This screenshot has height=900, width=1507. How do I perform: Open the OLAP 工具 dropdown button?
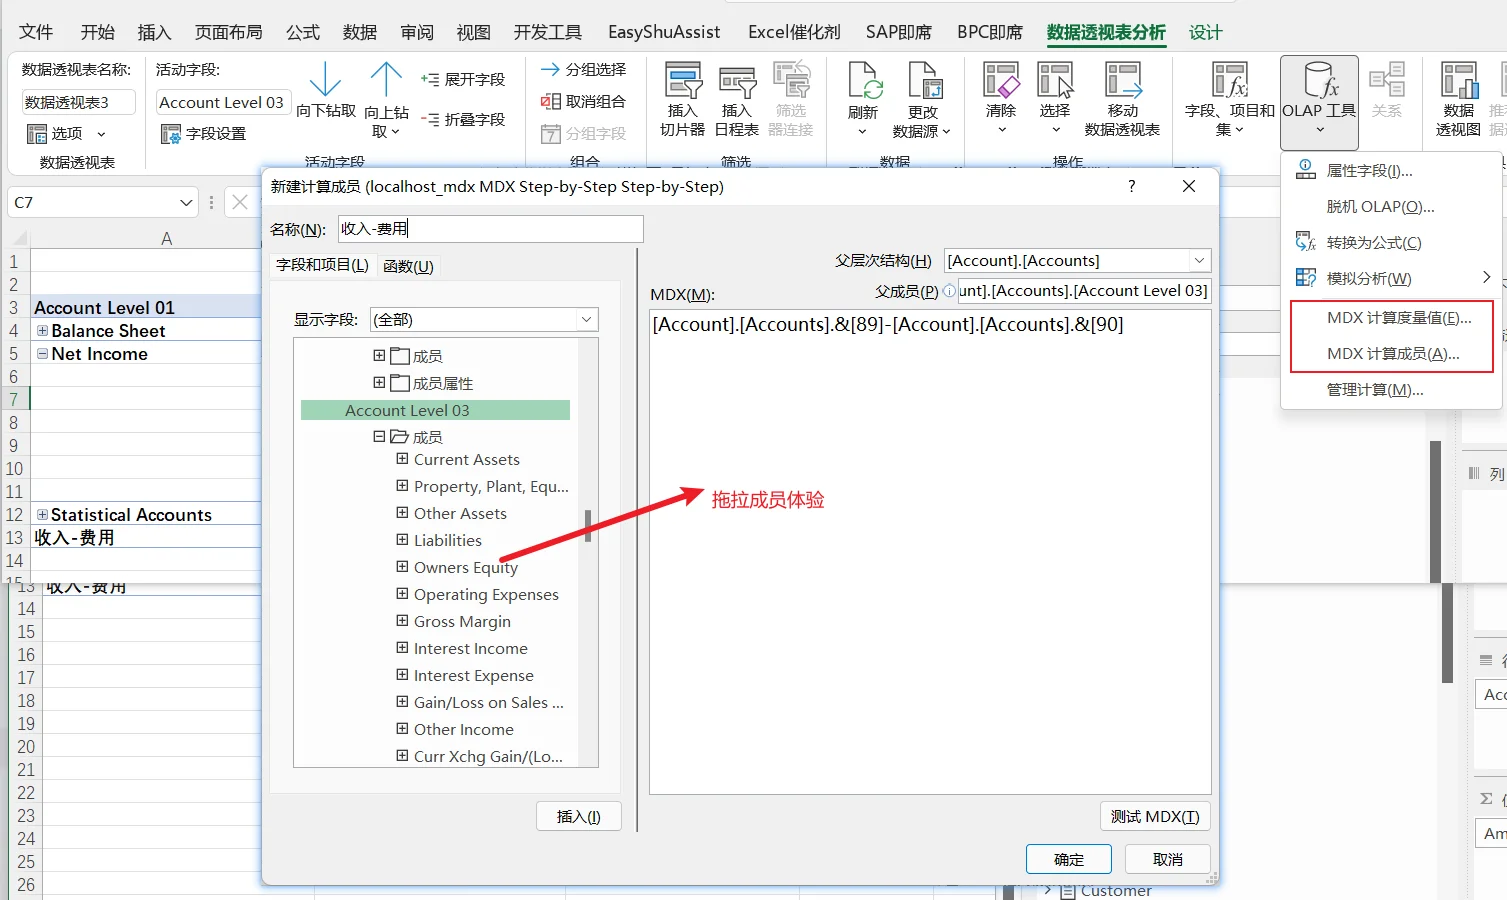[1319, 101]
